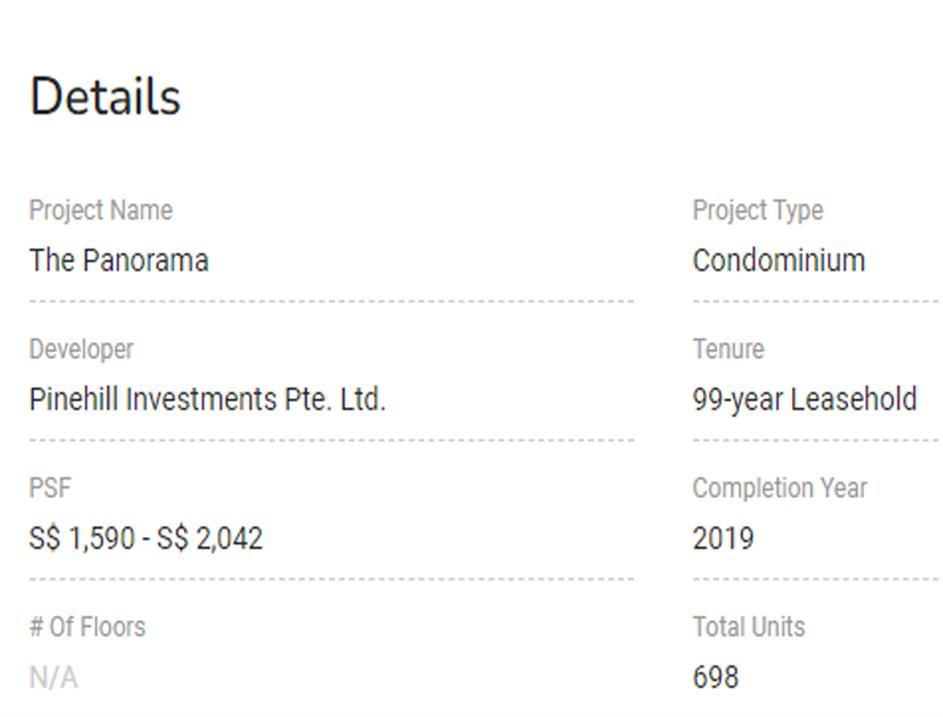Click the # Of Floors label
This screenshot has height=717, width=943.
coord(87,628)
